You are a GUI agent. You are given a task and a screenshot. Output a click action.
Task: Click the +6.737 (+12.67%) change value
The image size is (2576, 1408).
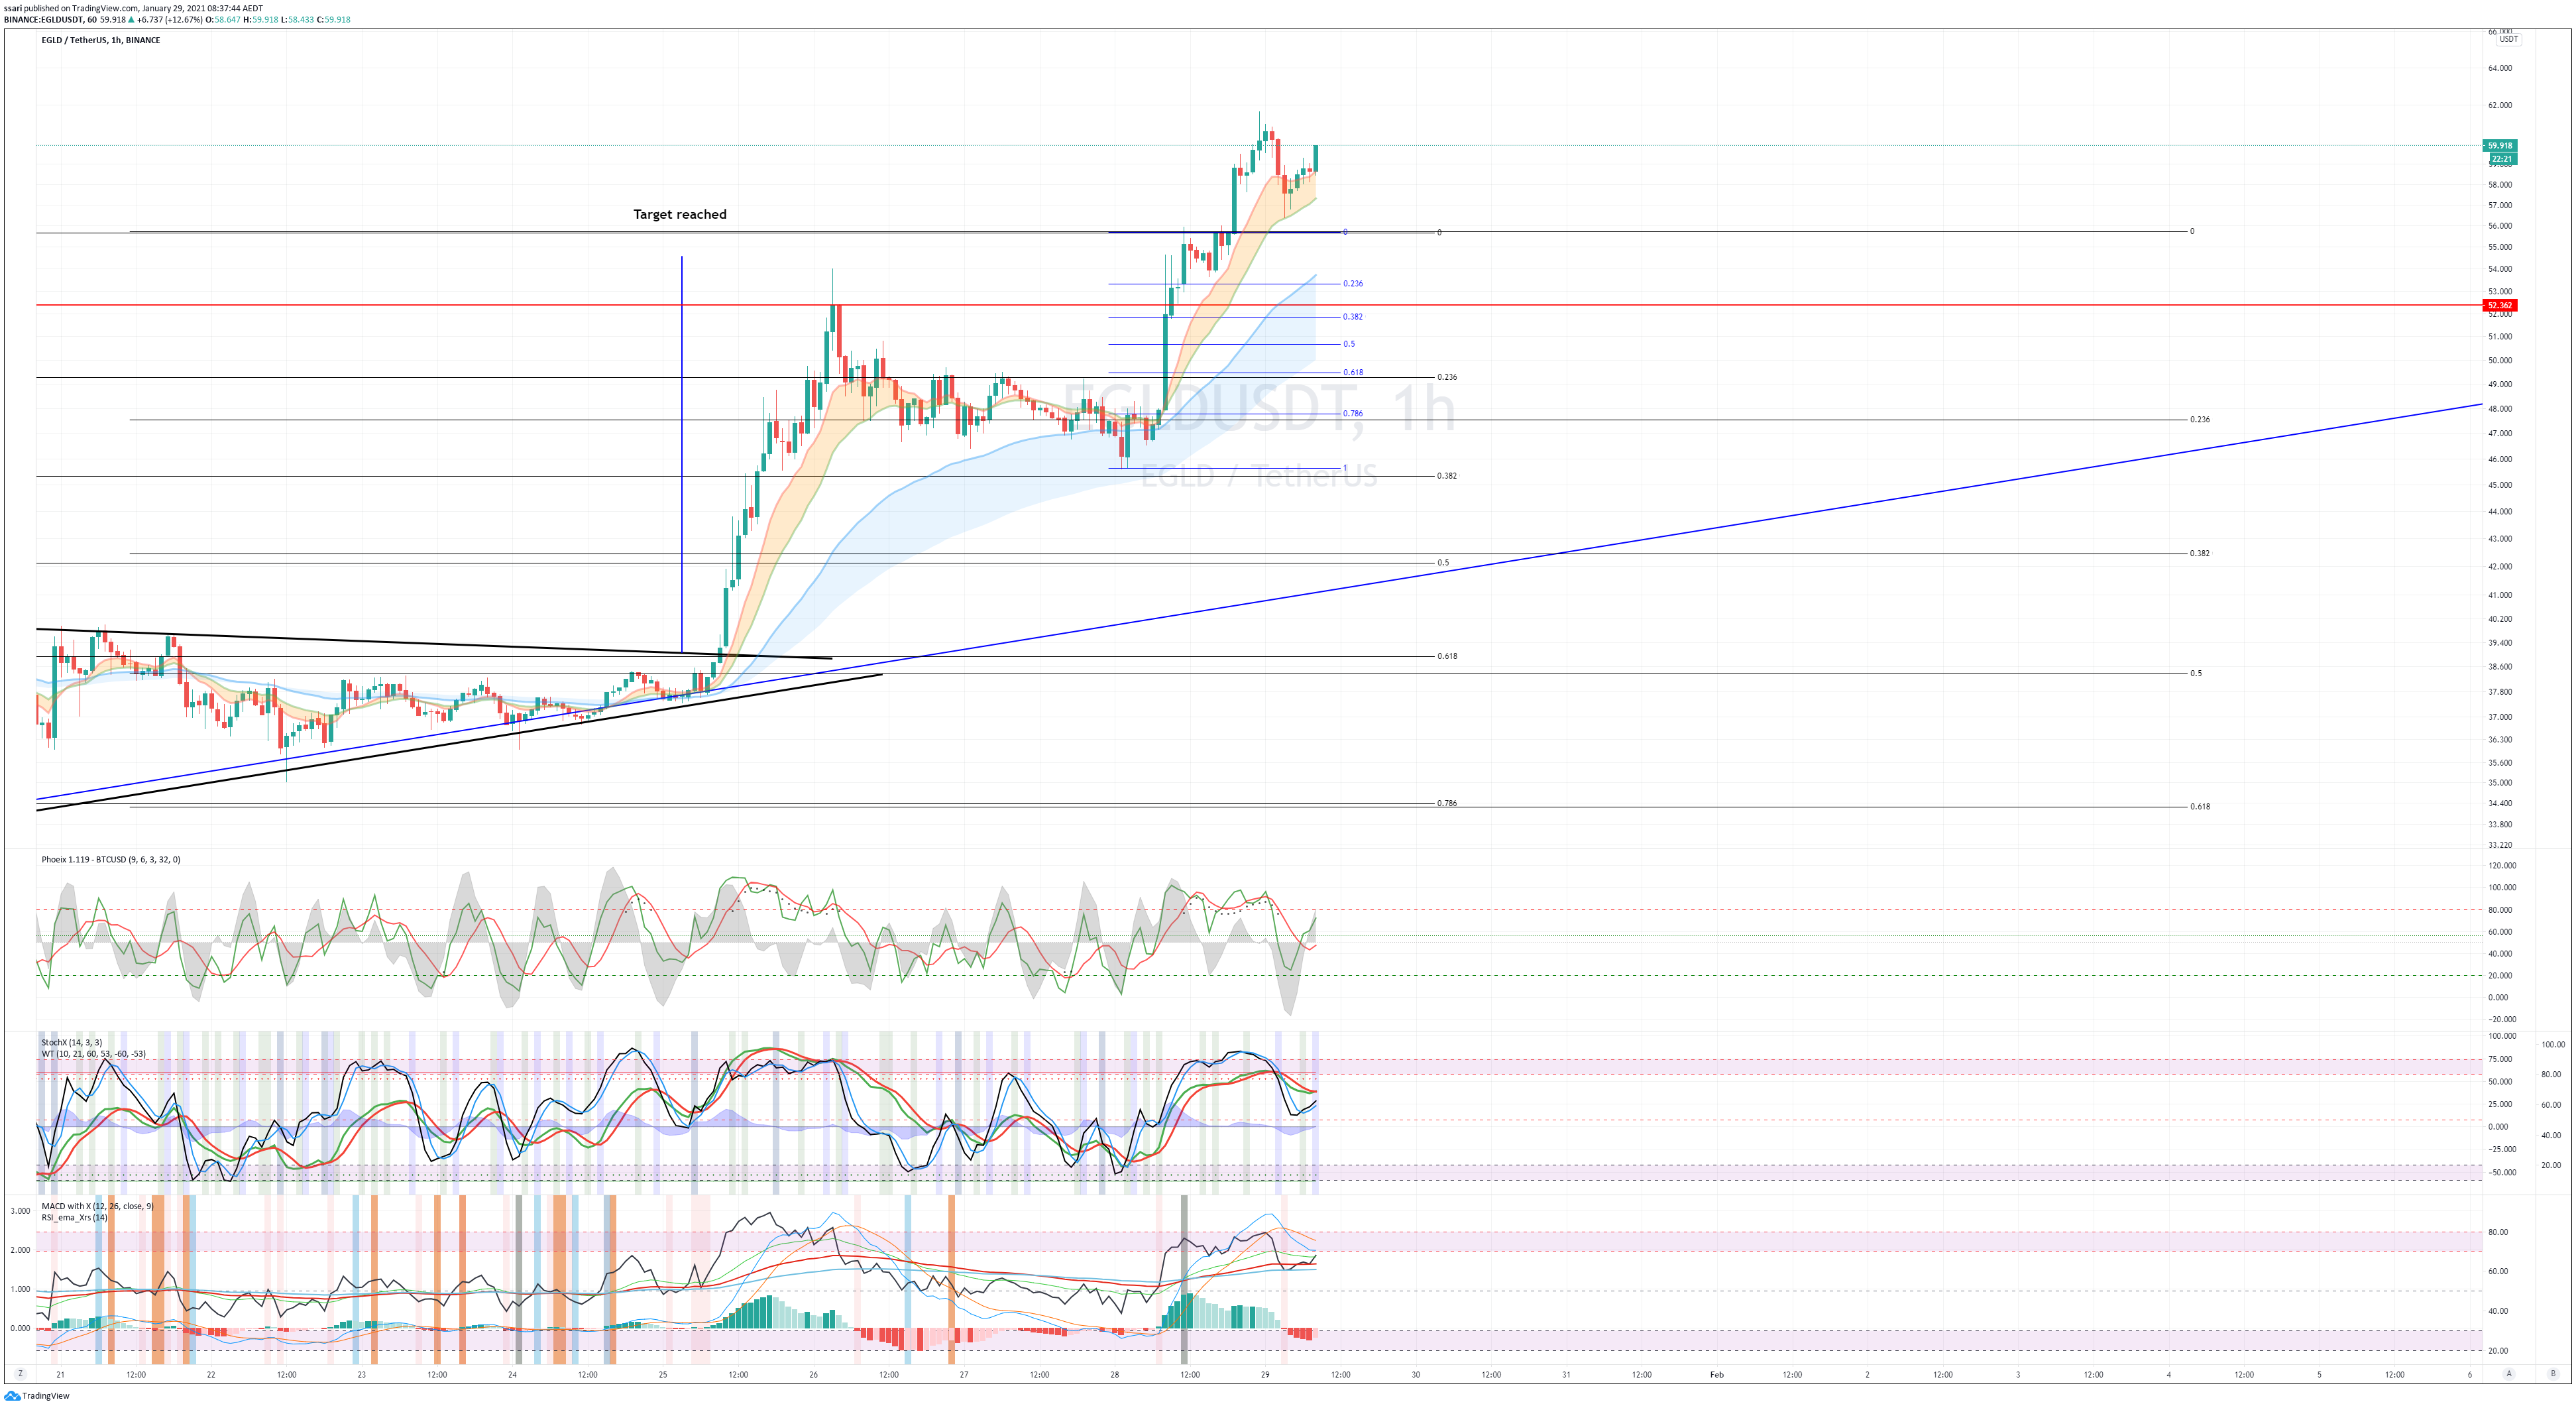(170, 19)
